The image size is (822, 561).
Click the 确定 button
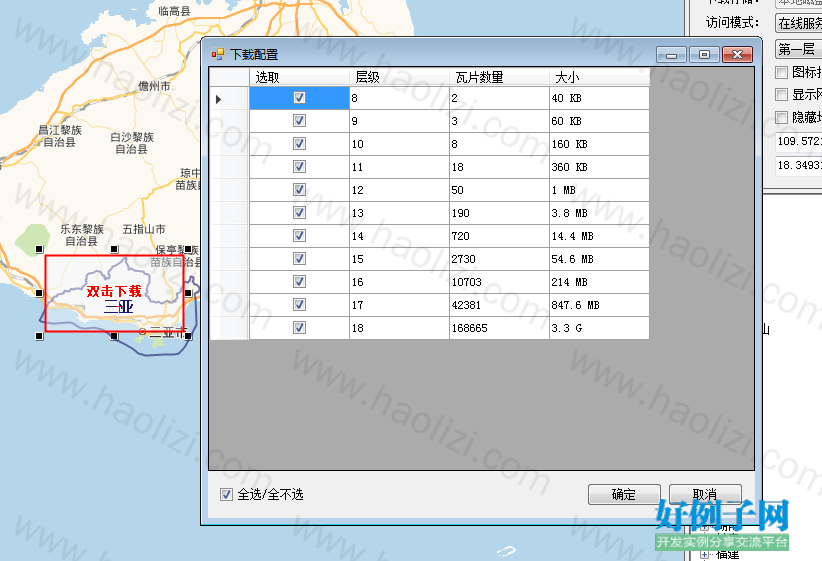[x=624, y=494]
